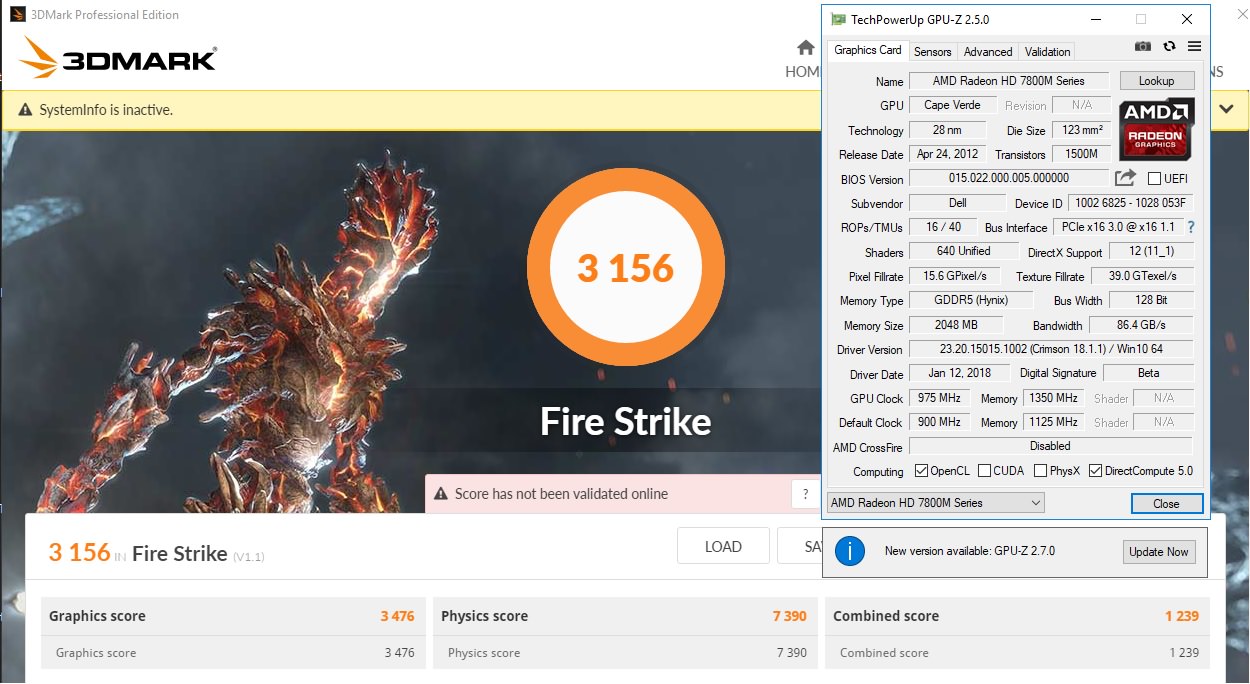
Task: Click the Pixel Fillrate 15.6 GPixel/s value
Action: 954,276
